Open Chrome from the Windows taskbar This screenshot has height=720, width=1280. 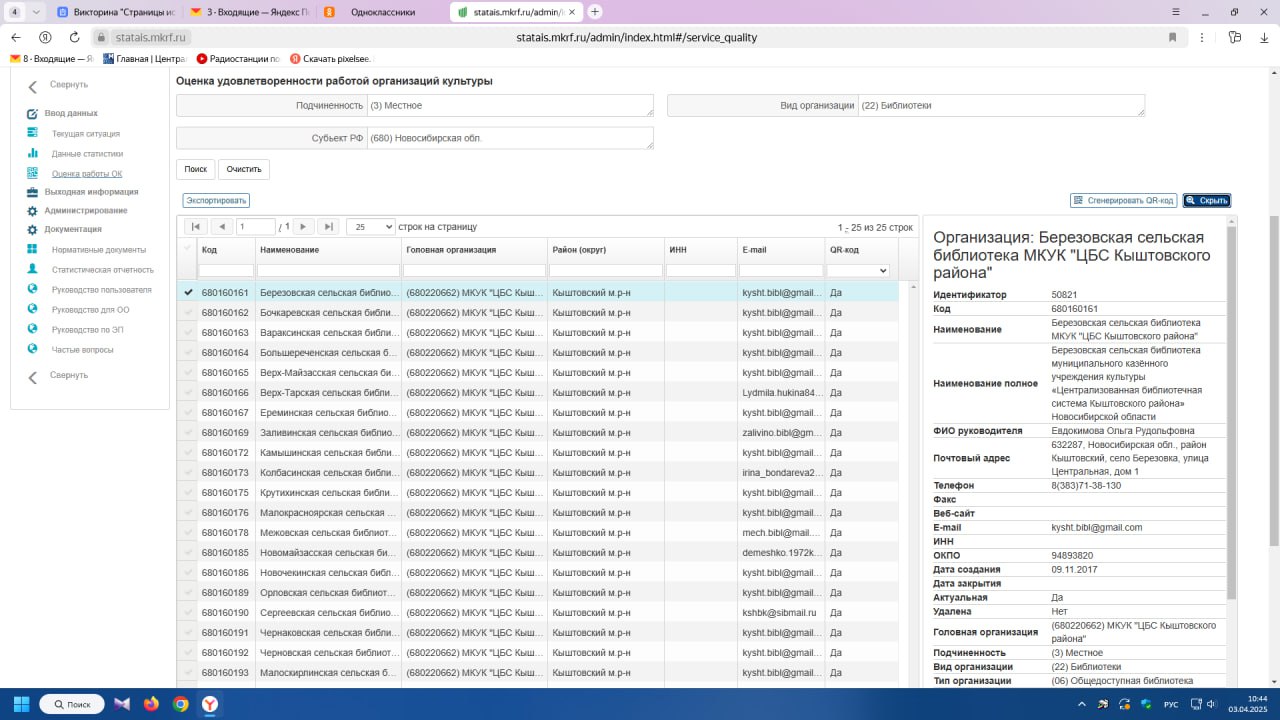pyautogui.click(x=181, y=704)
